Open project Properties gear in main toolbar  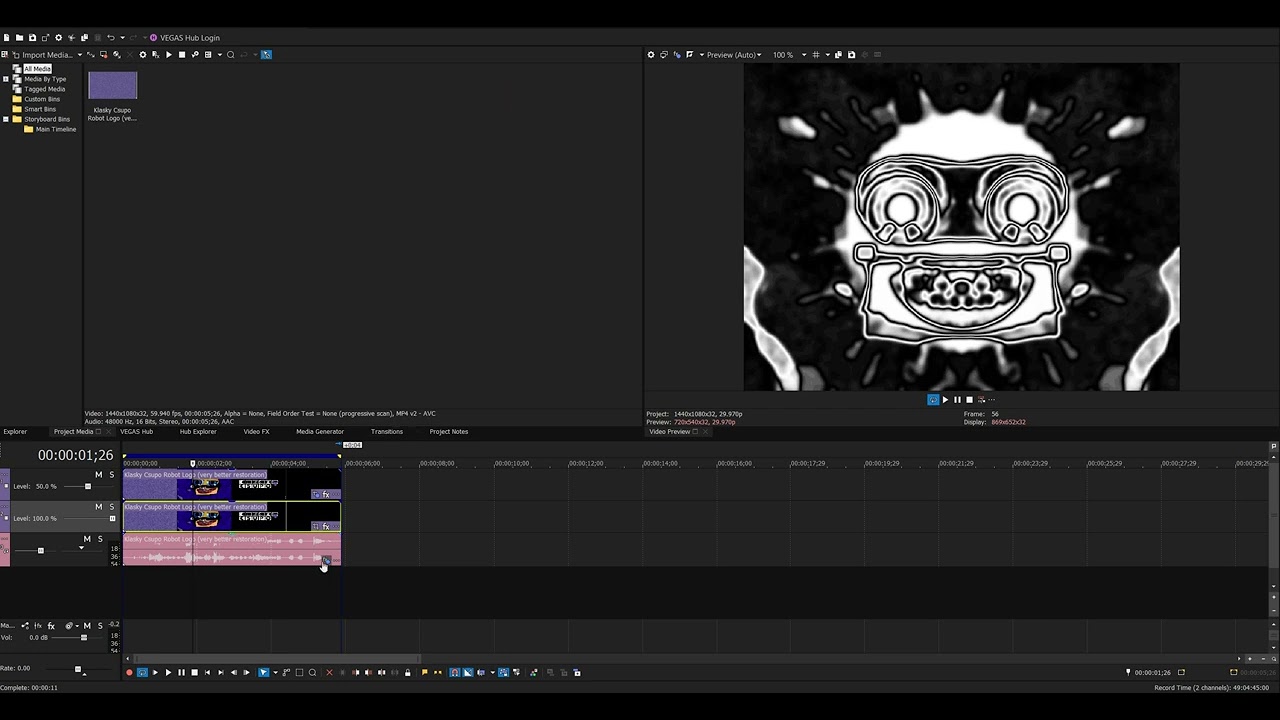pyautogui.click(x=58, y=38)
